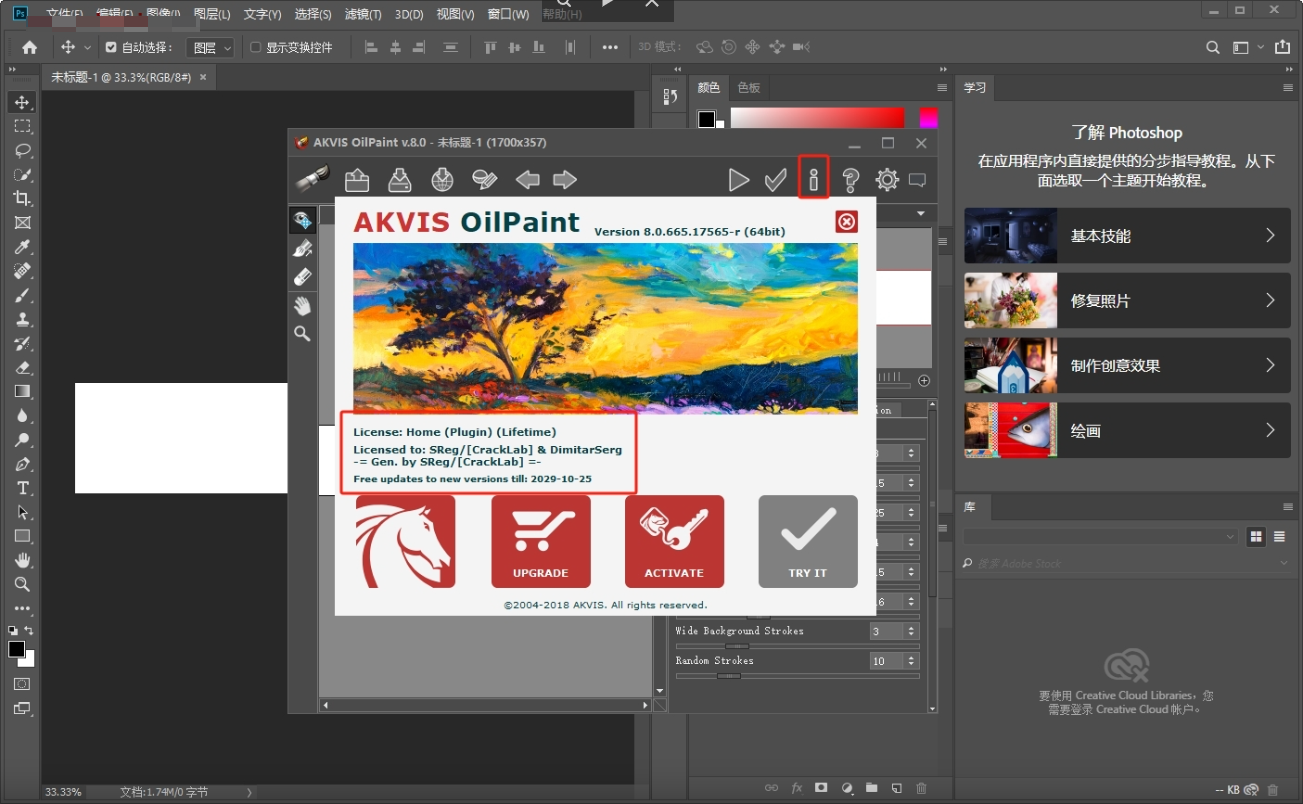Screen dimensions: 1303x804
Task: Open the 图层(L) menu
Action: [212, 14]
